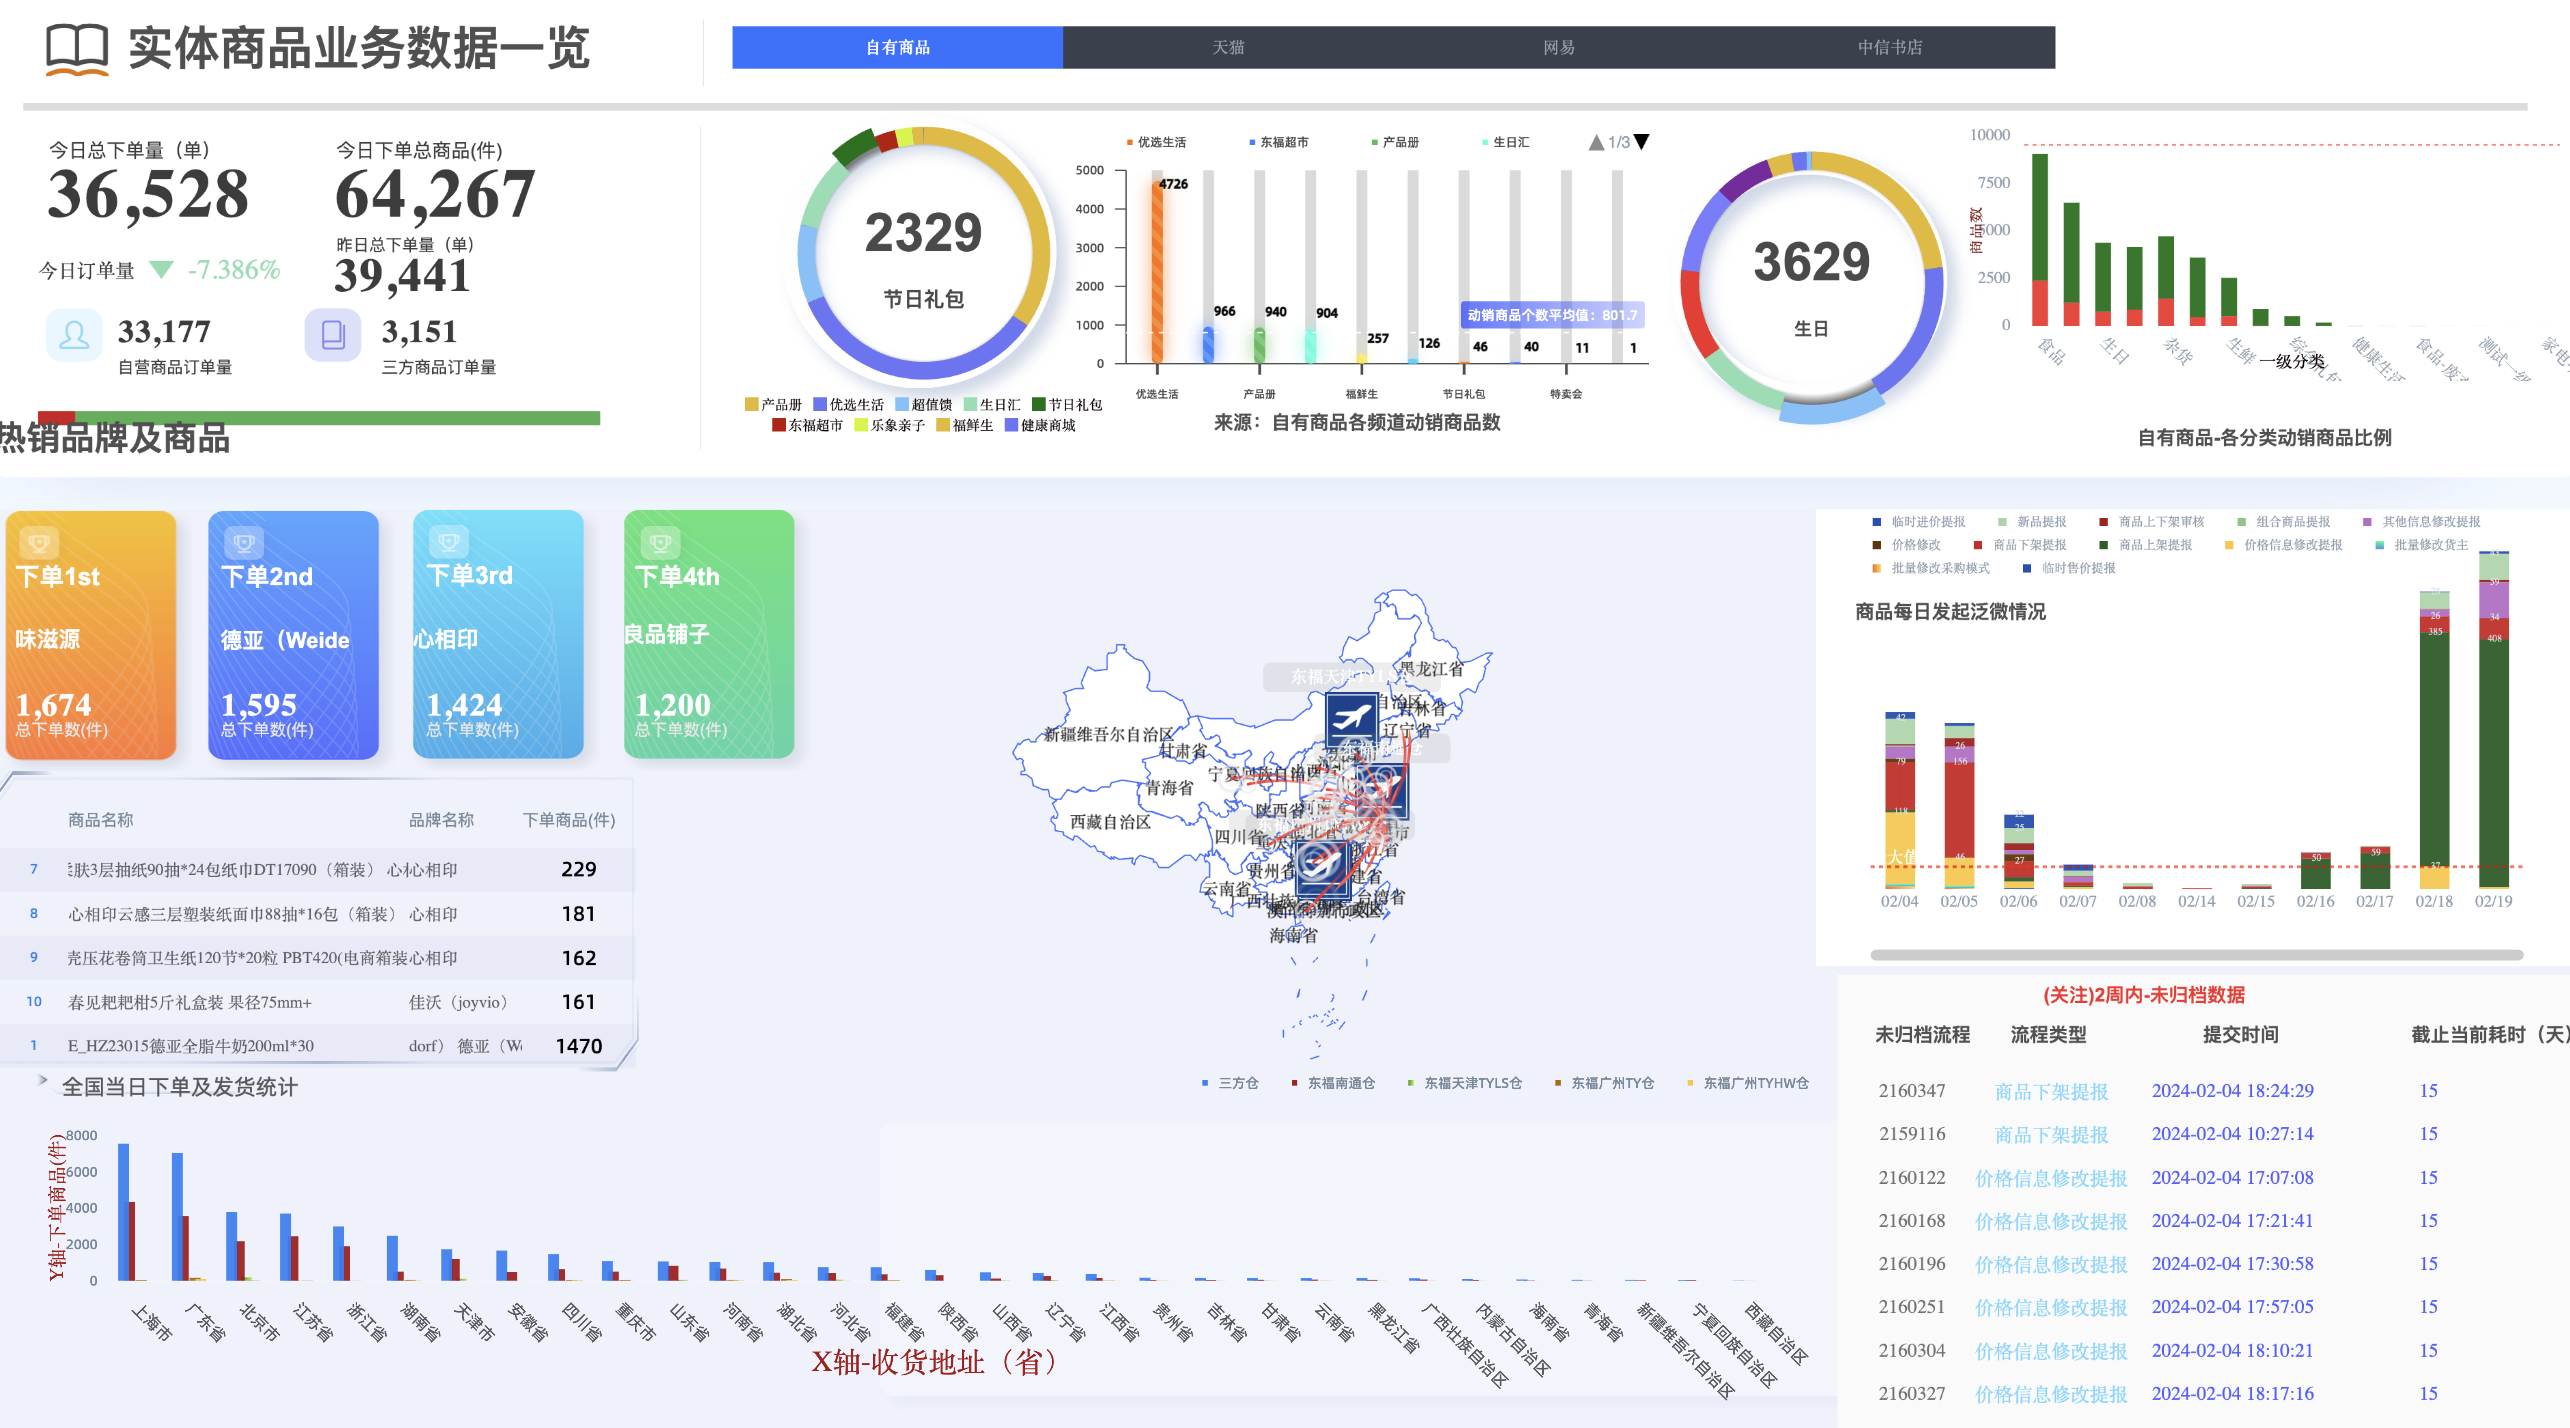Go to next legend page arrow
Image resolution: width=2570 pixels, height=1428 pixels.
point(1641,142)
